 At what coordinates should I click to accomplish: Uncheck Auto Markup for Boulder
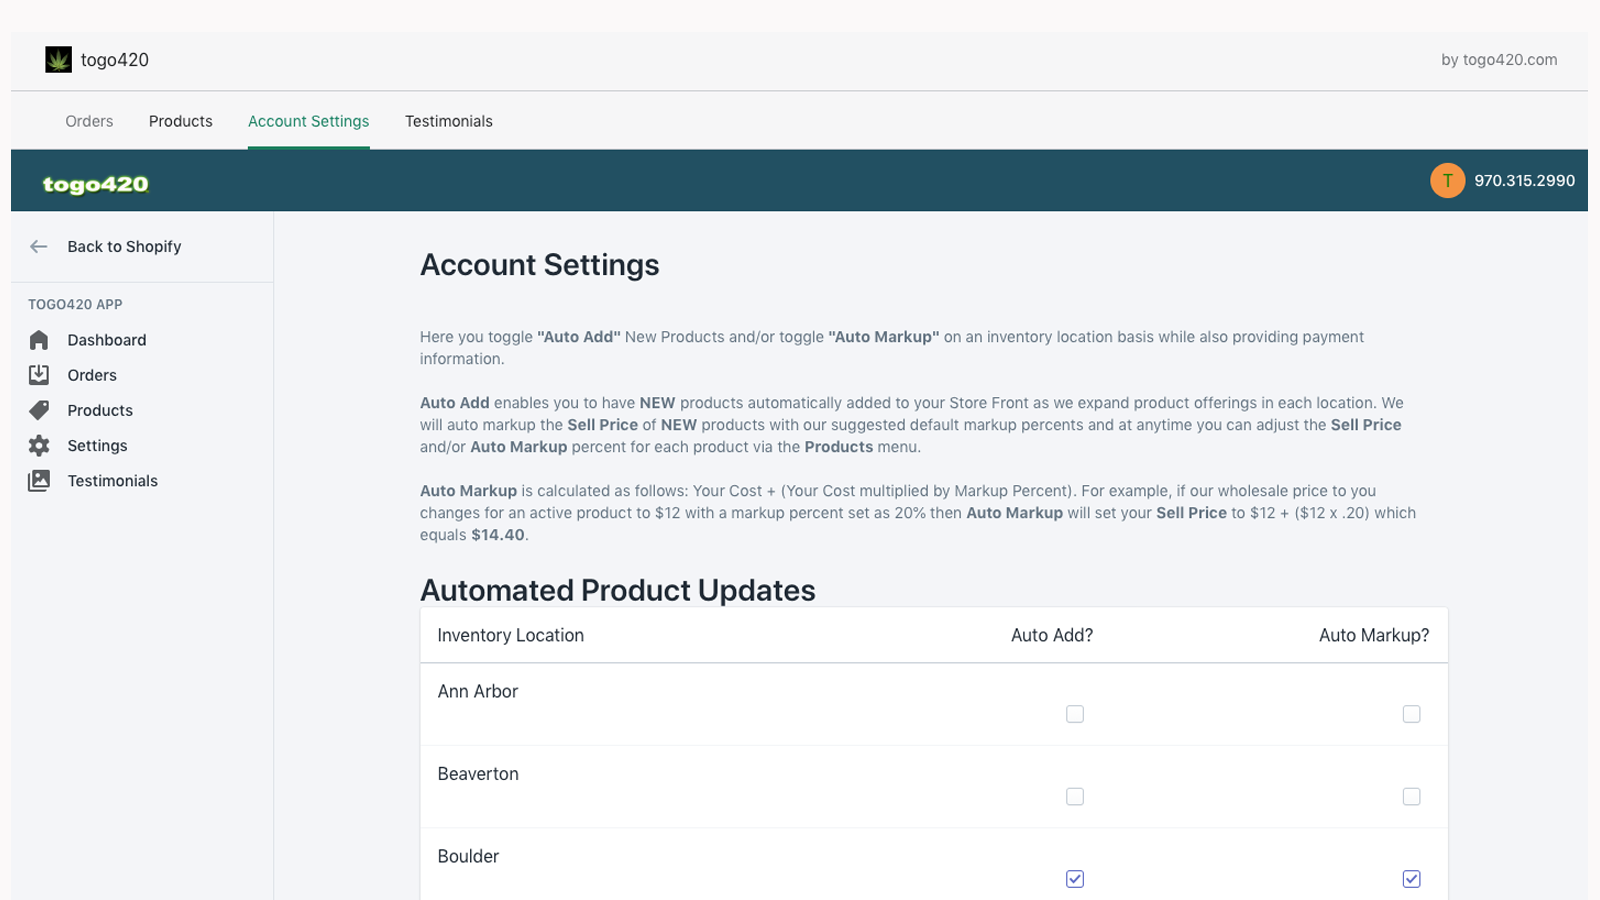[x=1411, y=879]
